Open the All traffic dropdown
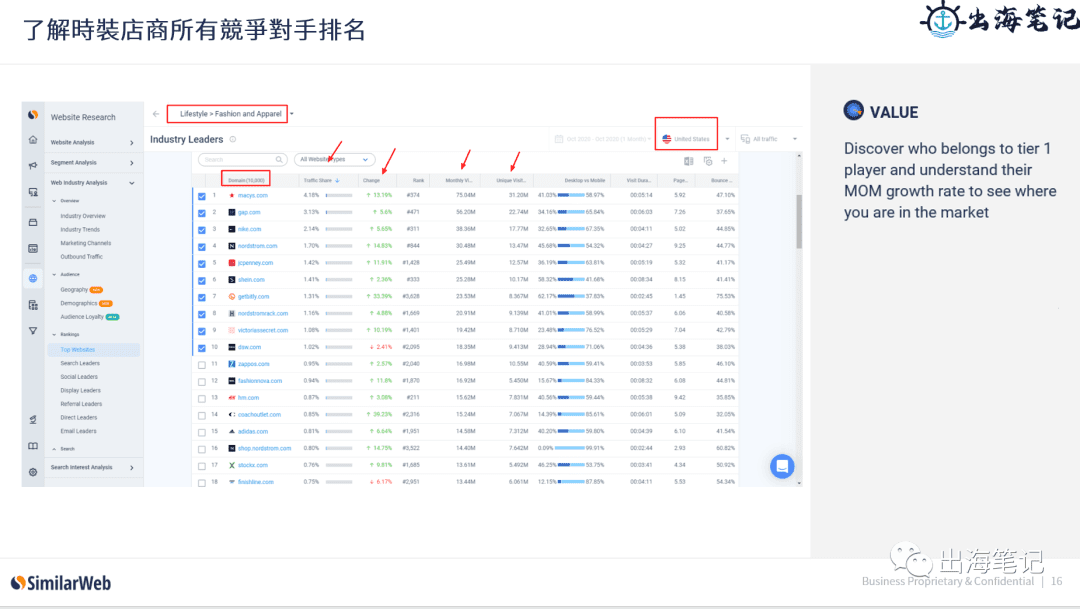This screenshot has height=609, width=1080. [768, 139]
